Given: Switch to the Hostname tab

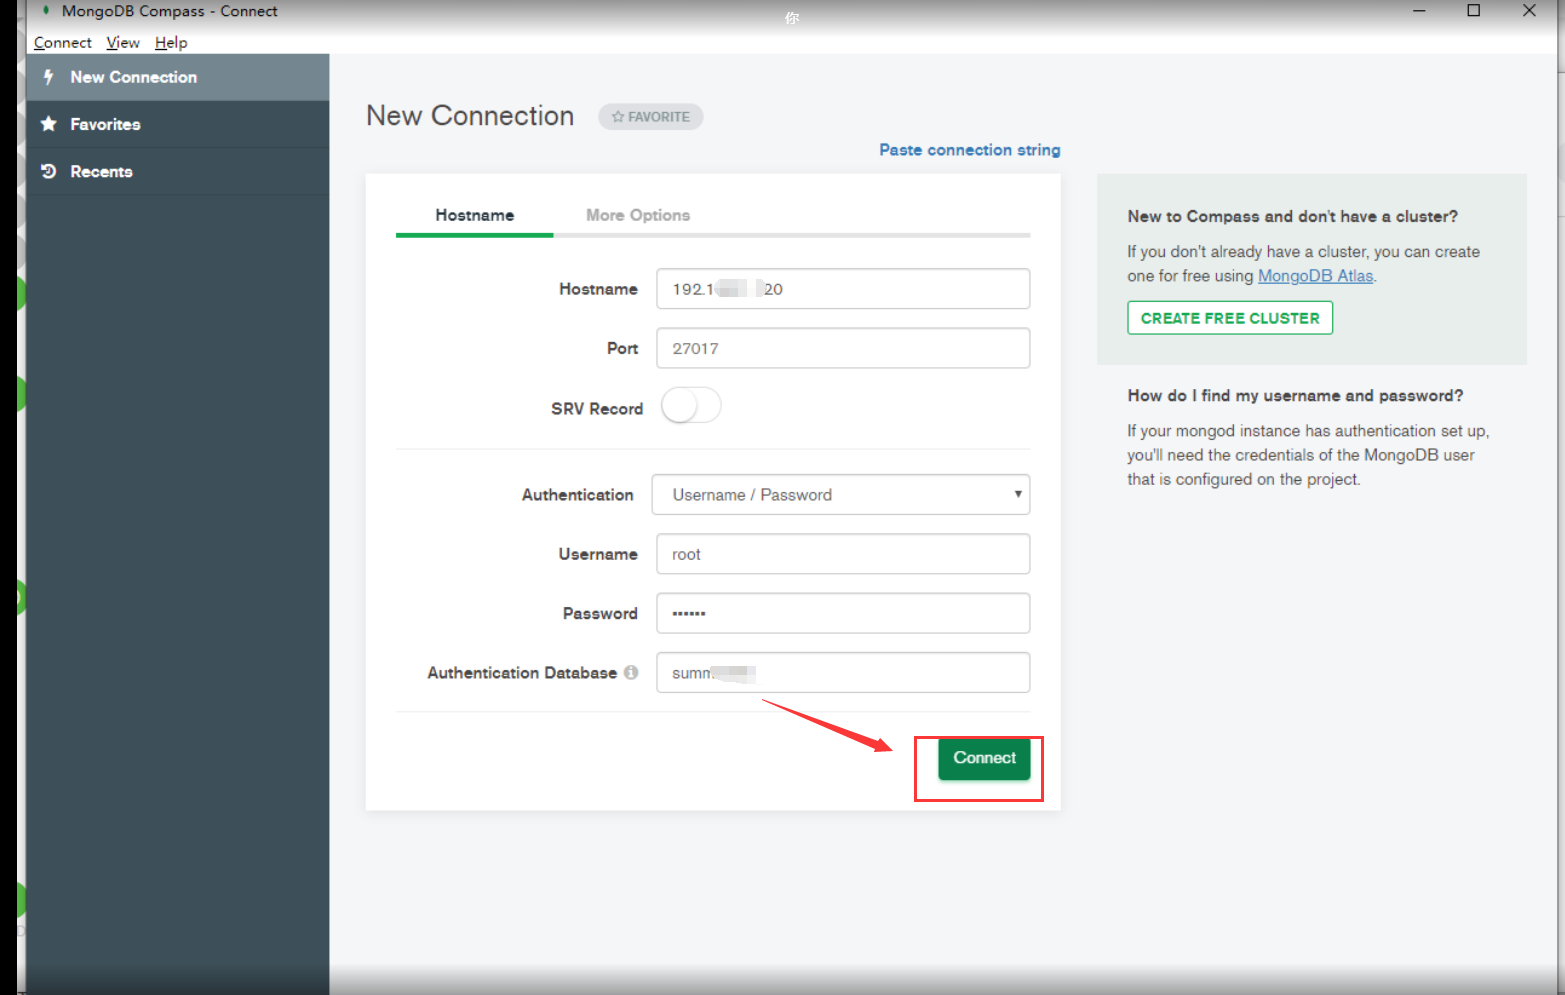Looking at the screenshot, I should point(474,215).
